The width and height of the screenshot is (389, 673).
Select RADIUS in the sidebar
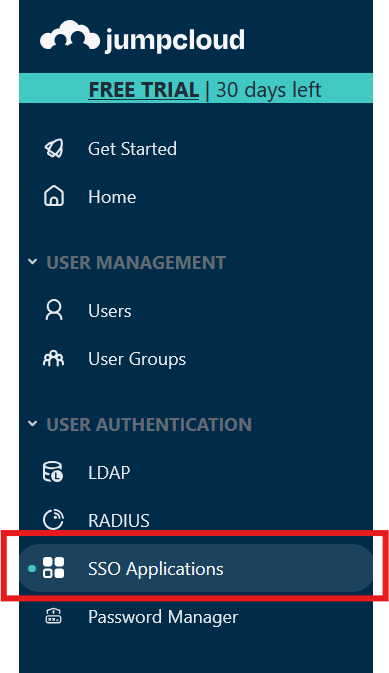click(x=119, y=521)
